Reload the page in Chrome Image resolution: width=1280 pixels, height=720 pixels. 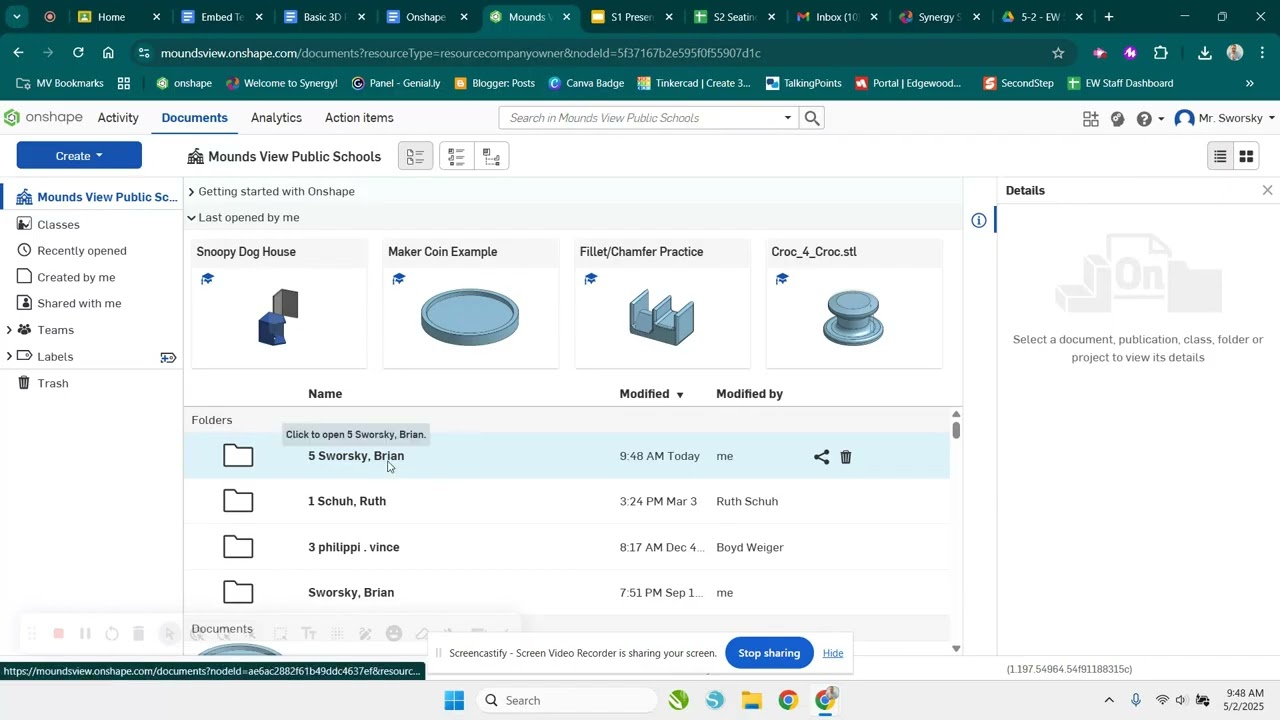point(78,53)
